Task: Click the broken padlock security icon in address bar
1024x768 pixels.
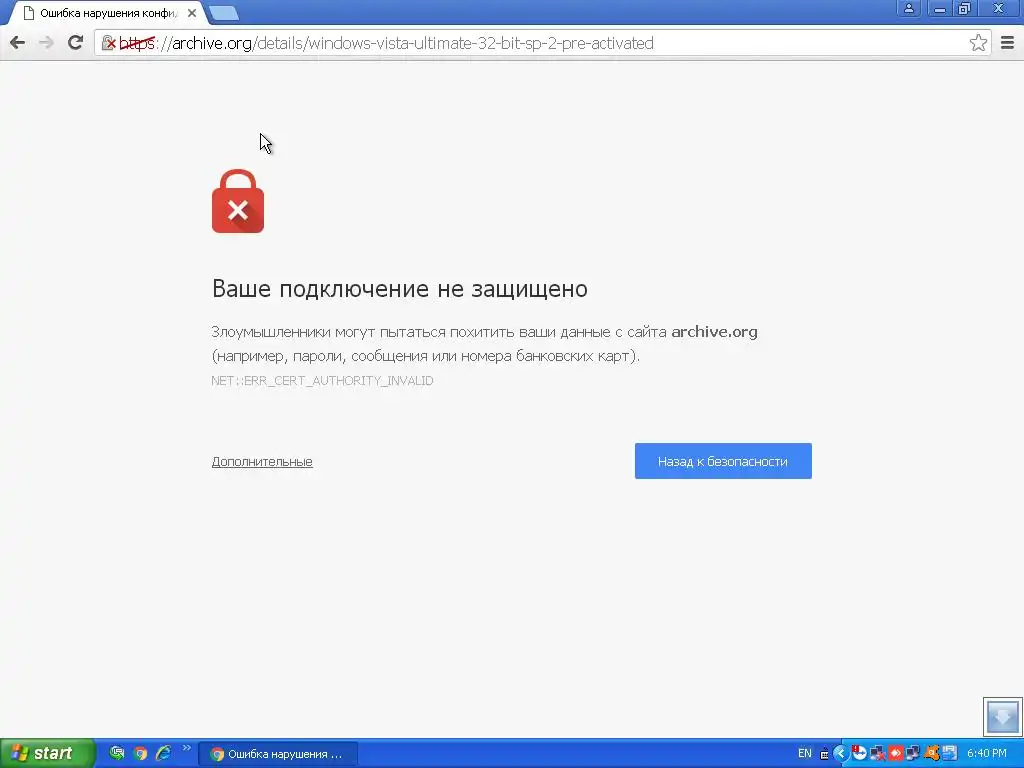Action: (108, 43)
